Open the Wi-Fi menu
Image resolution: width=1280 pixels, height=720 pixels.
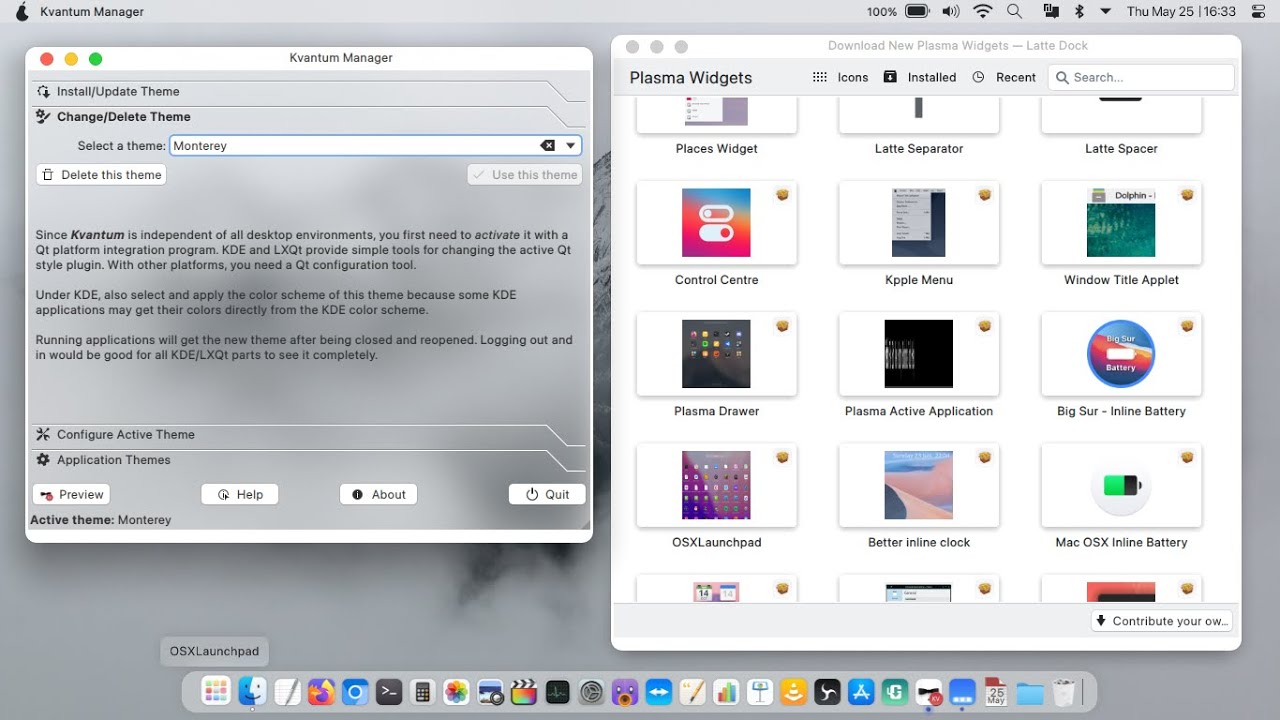[982, 12]
